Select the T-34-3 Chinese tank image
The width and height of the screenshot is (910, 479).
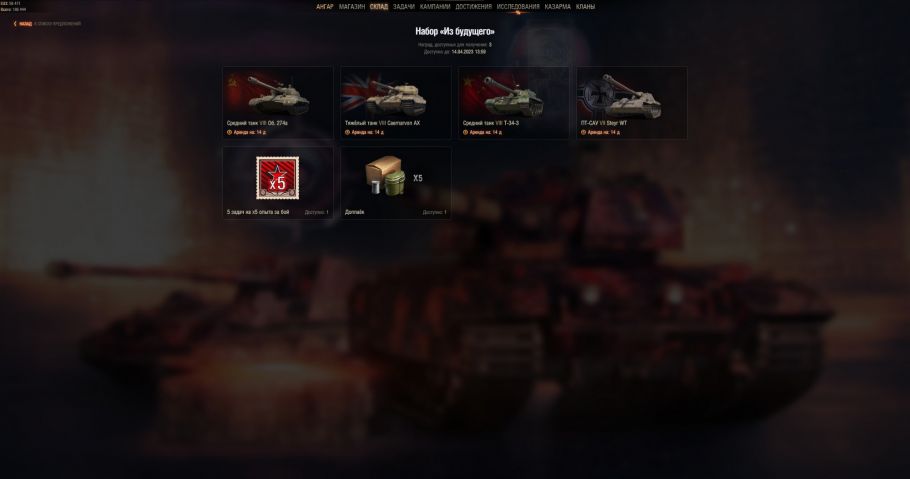coord(513,96)
